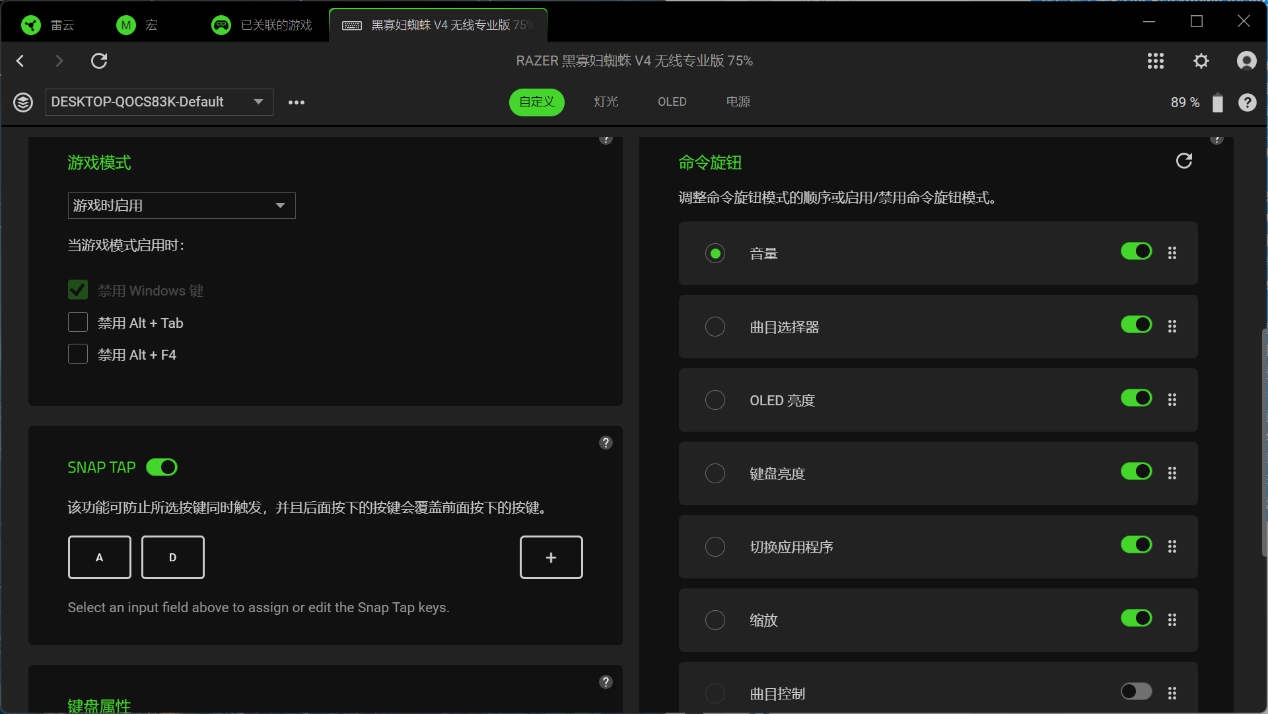Open the apps grid launcher icon
The image size is (1268, 714).
pyautogui.click(x=1156, y=61)
